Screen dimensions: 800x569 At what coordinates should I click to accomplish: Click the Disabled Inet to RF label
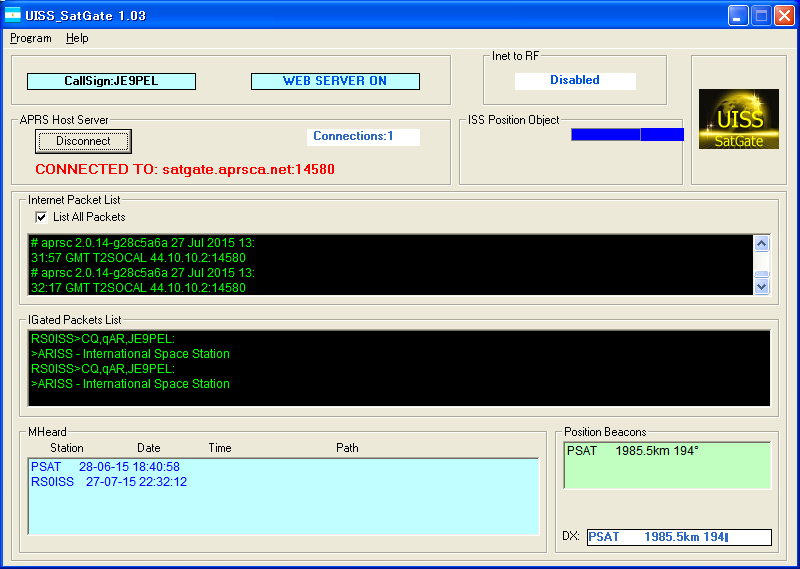(x=575, y=81)
